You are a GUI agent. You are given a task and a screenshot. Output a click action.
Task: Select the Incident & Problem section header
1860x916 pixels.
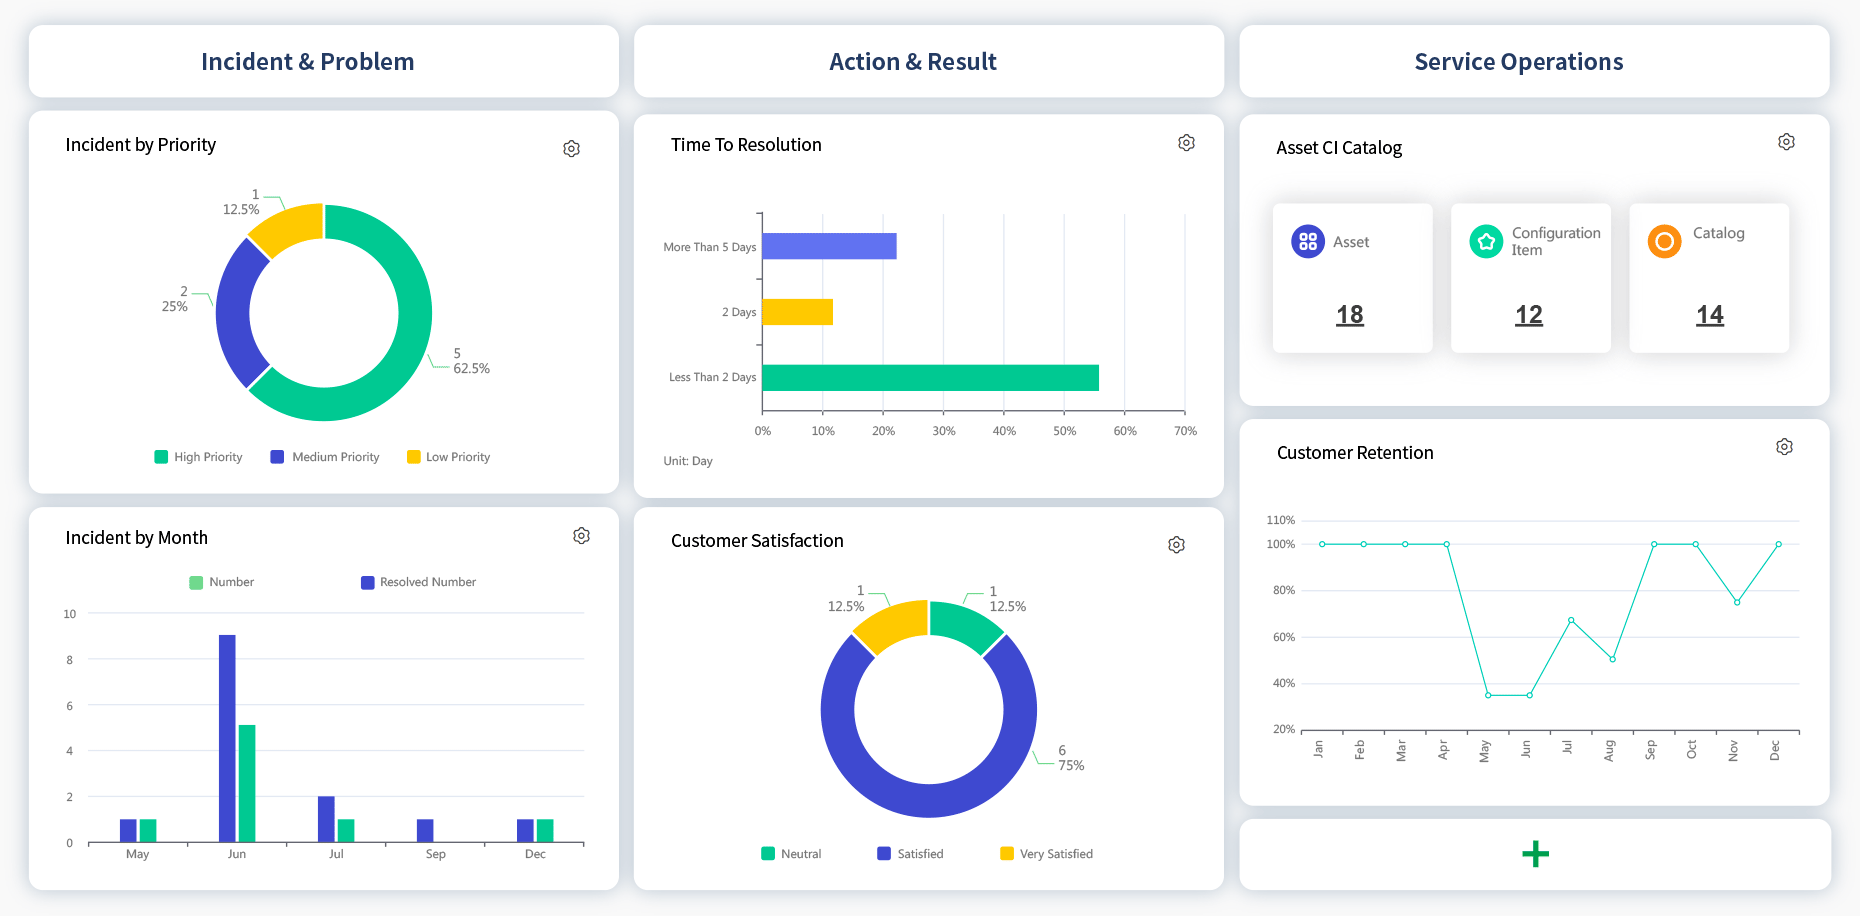tap(308, 62)
